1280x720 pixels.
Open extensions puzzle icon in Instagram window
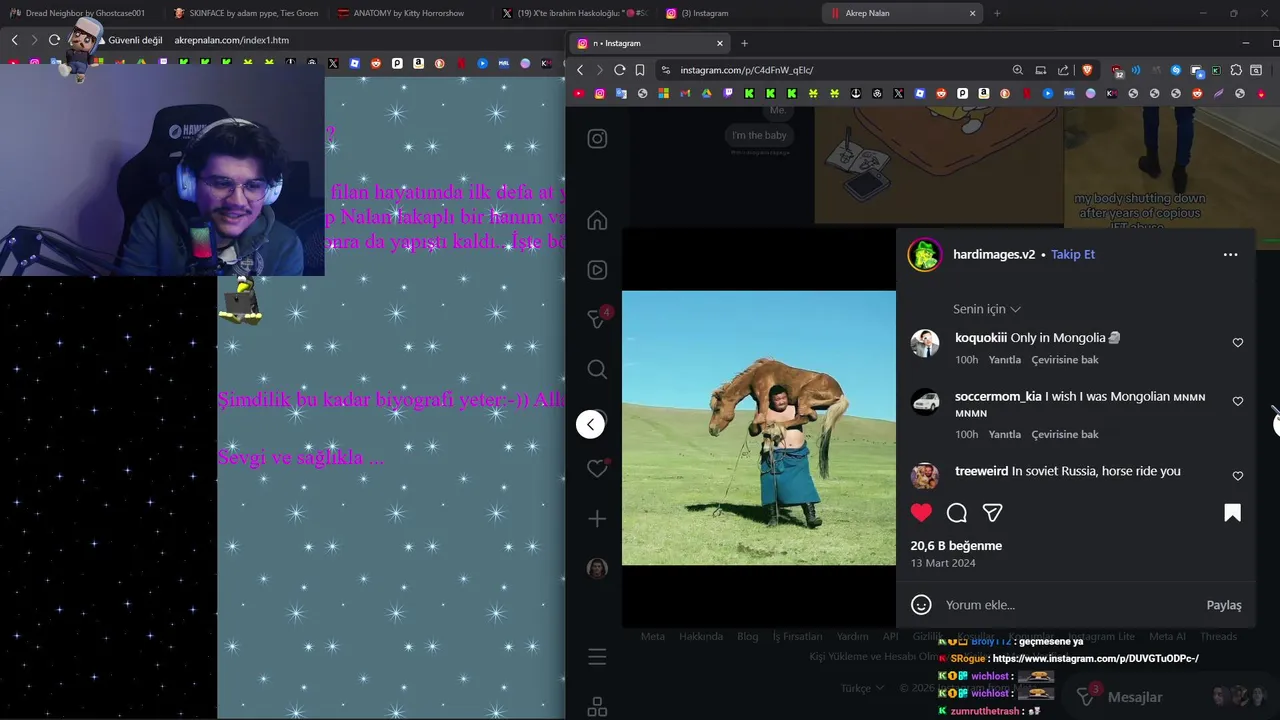coord(1236,70)
